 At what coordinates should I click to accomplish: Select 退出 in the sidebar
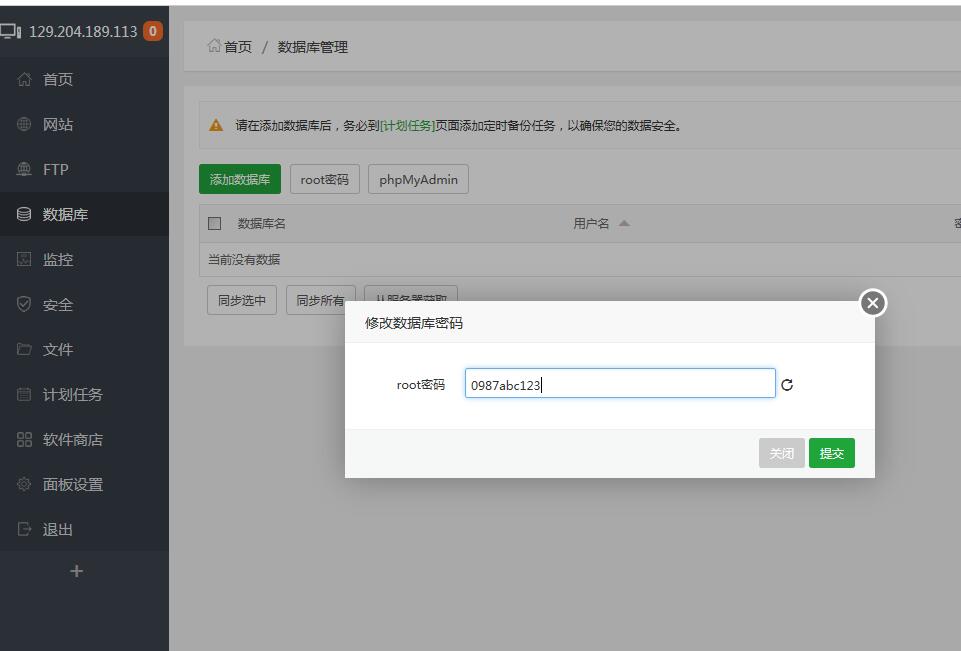(x=58, y=530)
